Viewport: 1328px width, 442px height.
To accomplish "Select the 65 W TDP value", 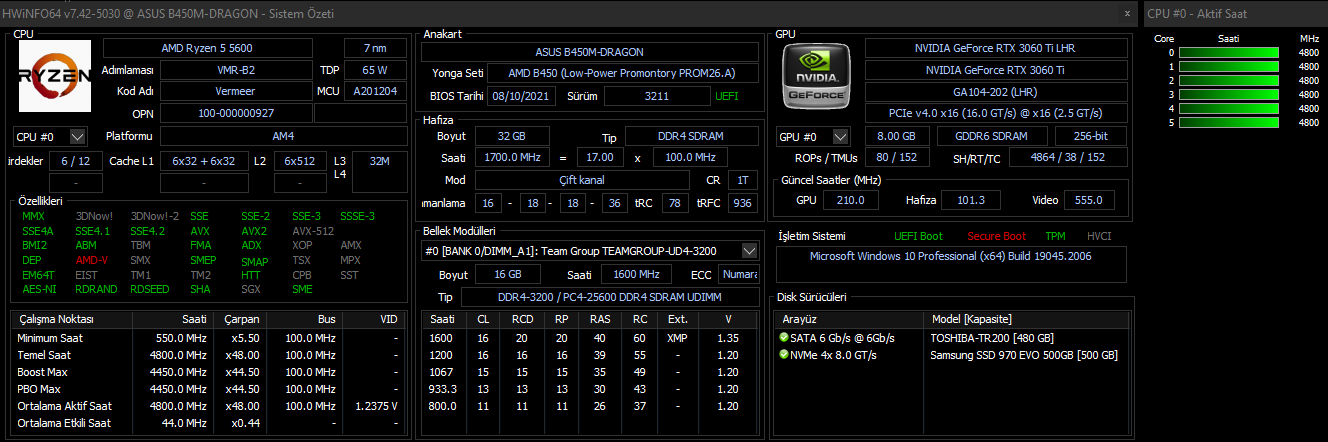I will [x=376, y=70].
